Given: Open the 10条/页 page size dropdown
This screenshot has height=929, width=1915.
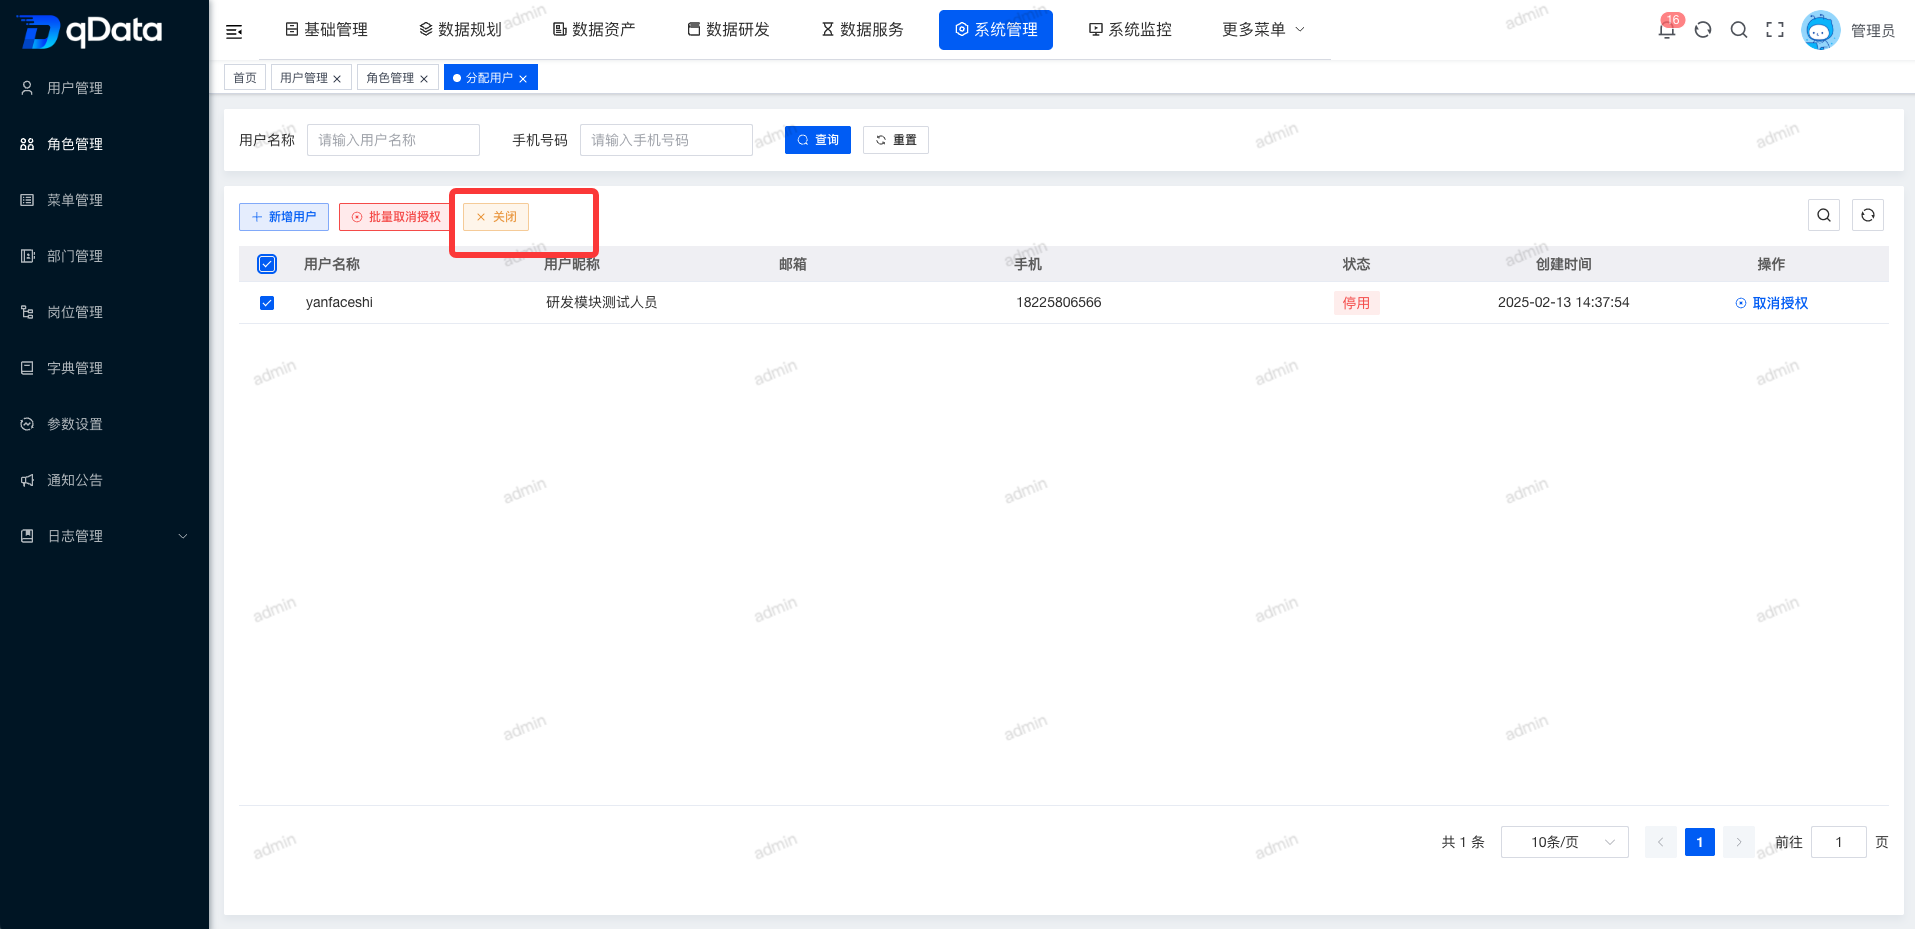Looking at the screenshot, I should (x=1565, y=842).
